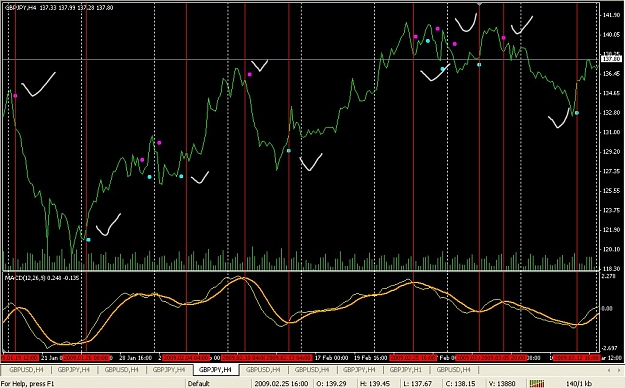Click the C: 138.15 close price cell
Viewport: 625px width, 388px height.
coord(460,384)
